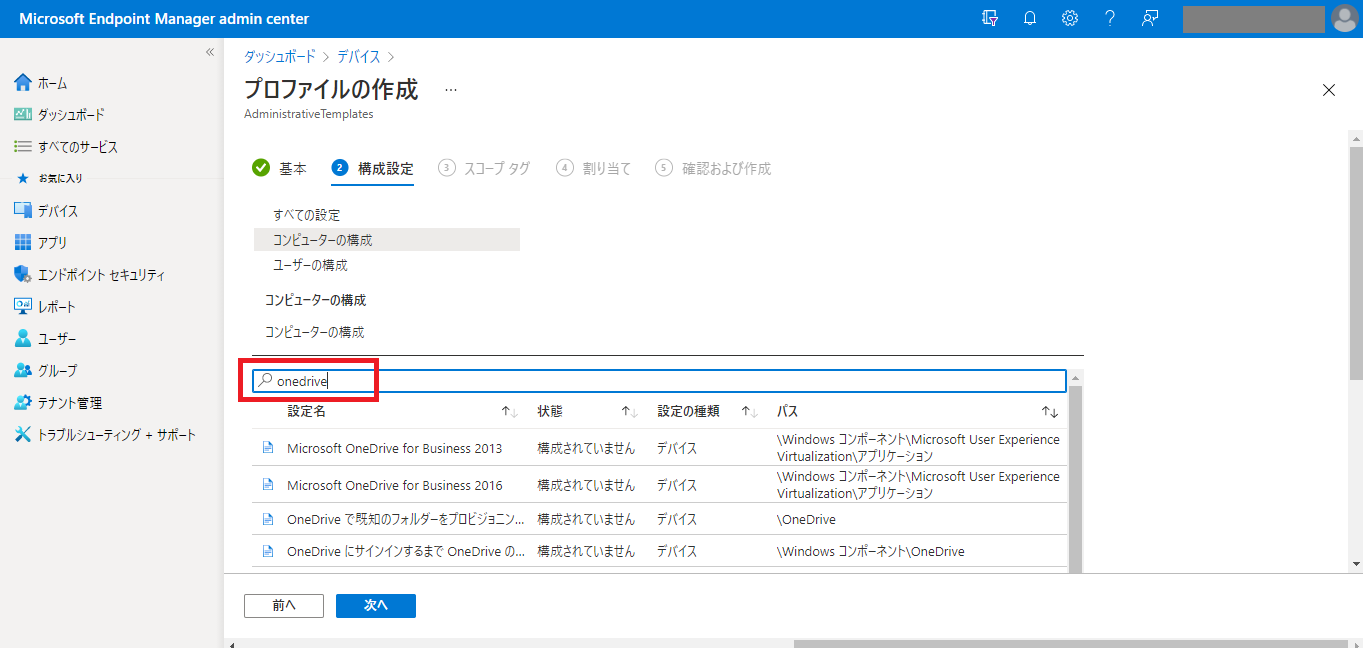This screenshot has height=648, width=1363.
Task: Sort by the 設定の種類 column
Action: 689,411
